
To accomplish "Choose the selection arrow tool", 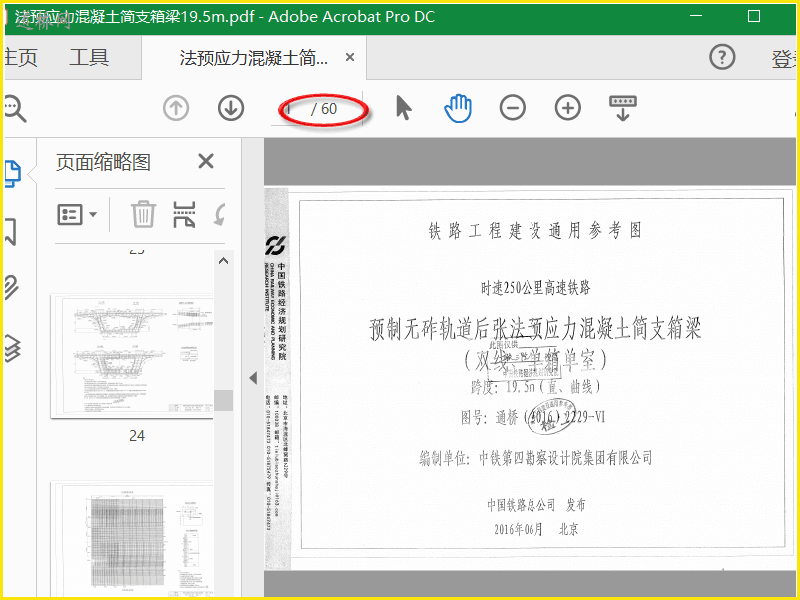I will pos(404,108).
